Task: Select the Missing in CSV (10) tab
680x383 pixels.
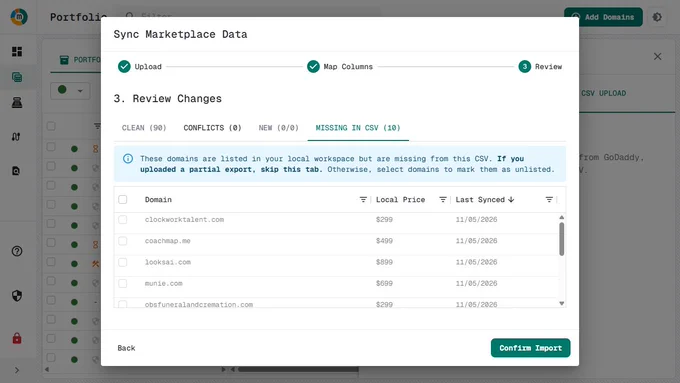Action: click(x=358, y=128)
